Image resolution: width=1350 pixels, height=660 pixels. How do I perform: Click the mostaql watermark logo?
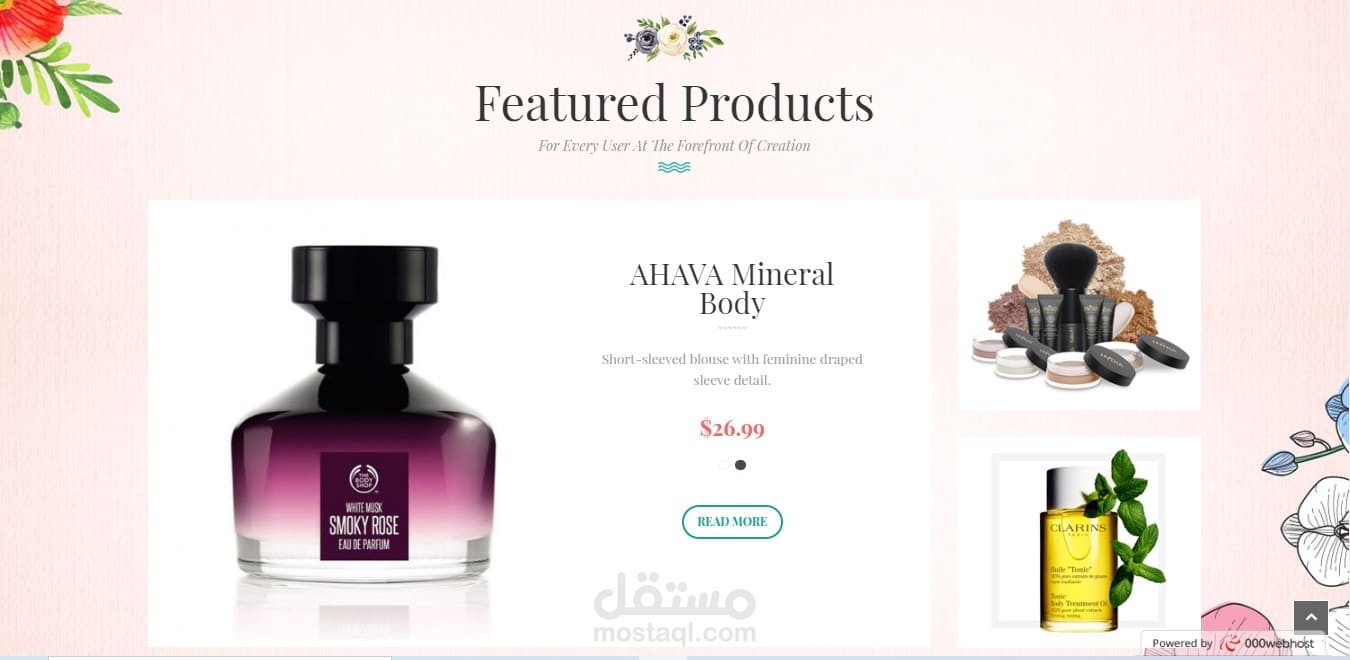[674, 607]
